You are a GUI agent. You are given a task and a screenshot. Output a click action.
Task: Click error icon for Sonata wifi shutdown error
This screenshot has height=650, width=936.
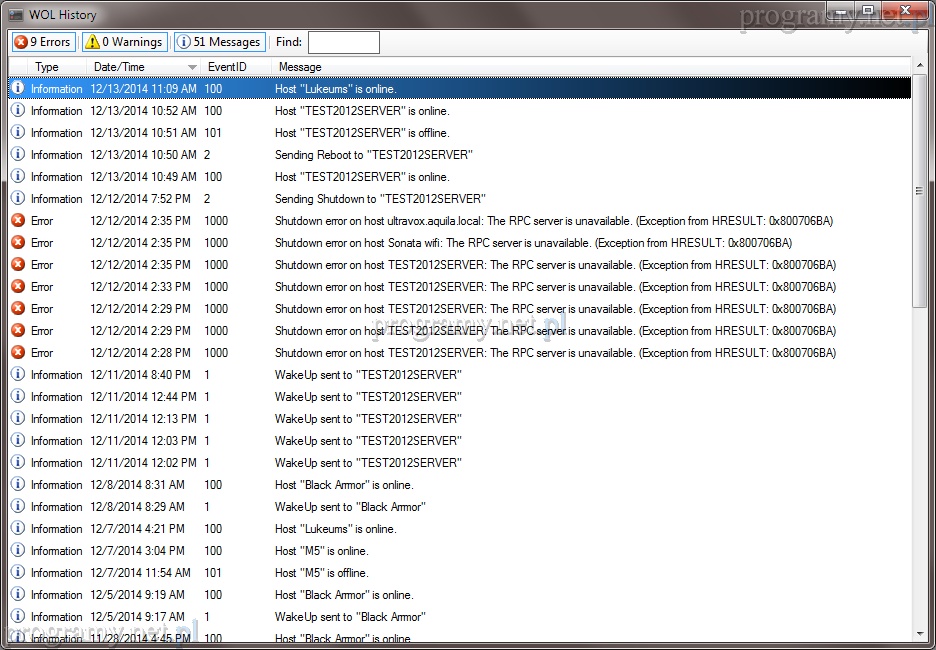coord(17,243)
